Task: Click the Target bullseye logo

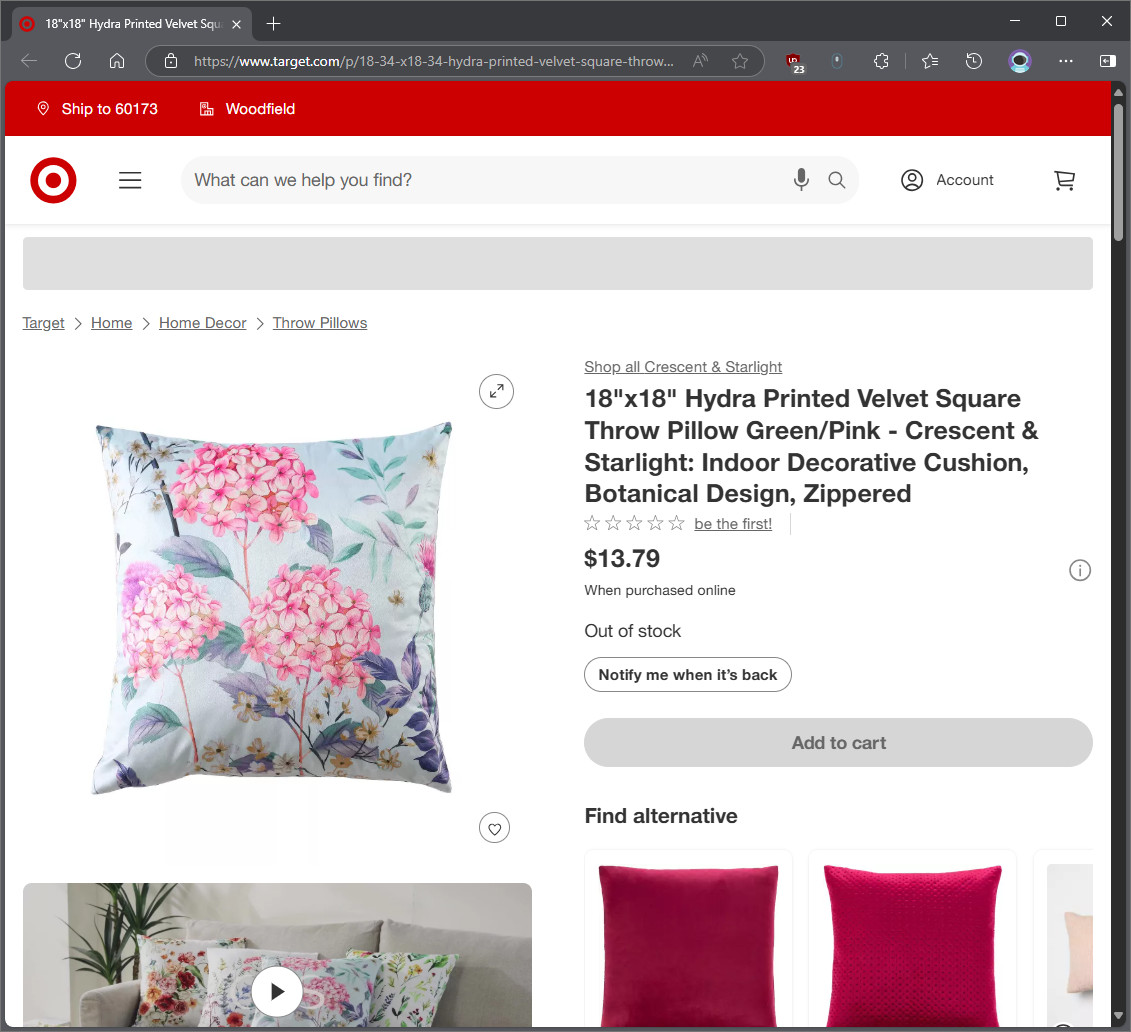Action: [53, 180]
